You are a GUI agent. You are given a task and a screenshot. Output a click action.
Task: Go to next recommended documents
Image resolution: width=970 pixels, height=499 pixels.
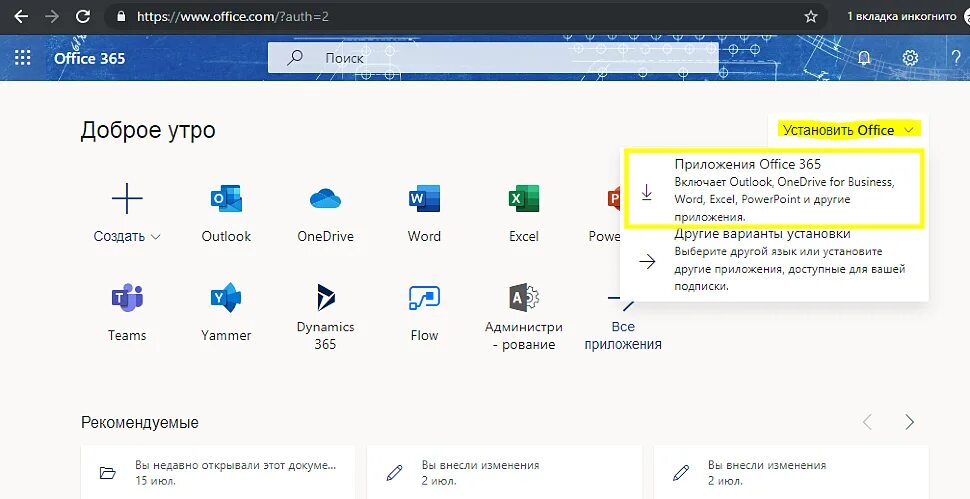pyautogui.click(x=909, y=422)
